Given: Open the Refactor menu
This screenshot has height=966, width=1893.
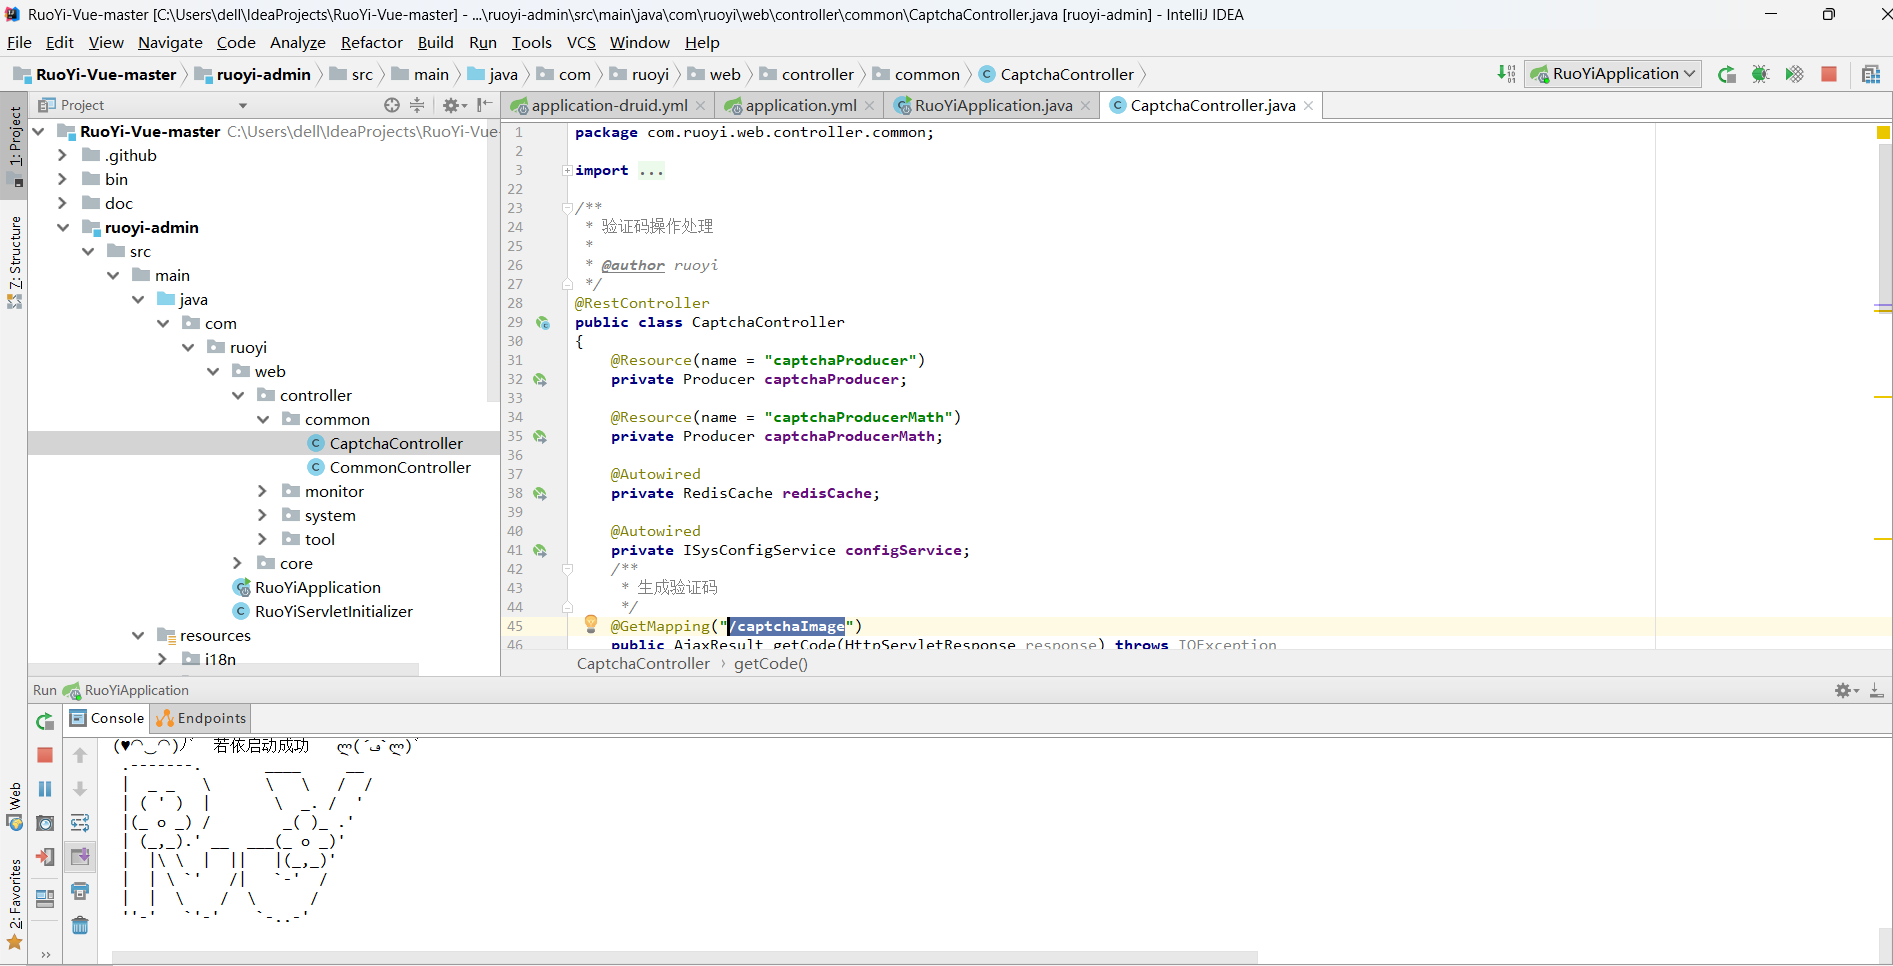Looking at the screenshot, I should (371, 42).
